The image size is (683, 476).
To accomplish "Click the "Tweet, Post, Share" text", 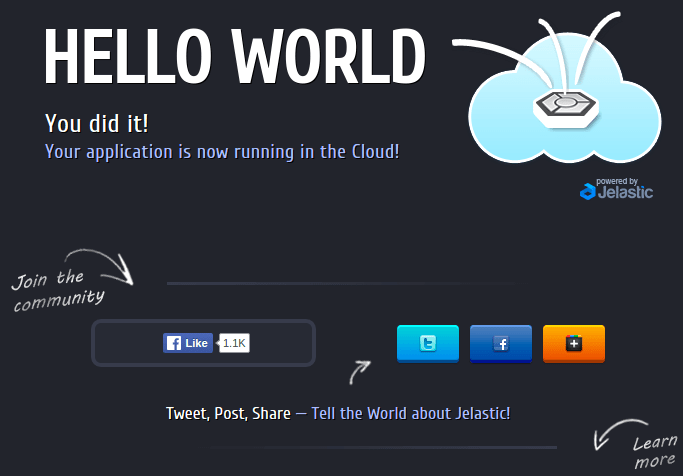I will (x=228, y=413).
